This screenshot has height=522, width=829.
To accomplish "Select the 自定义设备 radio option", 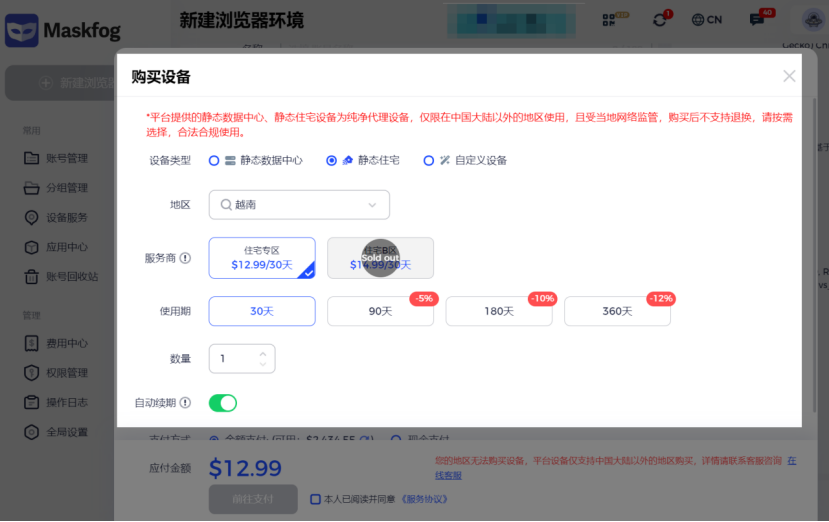I will click(x=429, y=160).
